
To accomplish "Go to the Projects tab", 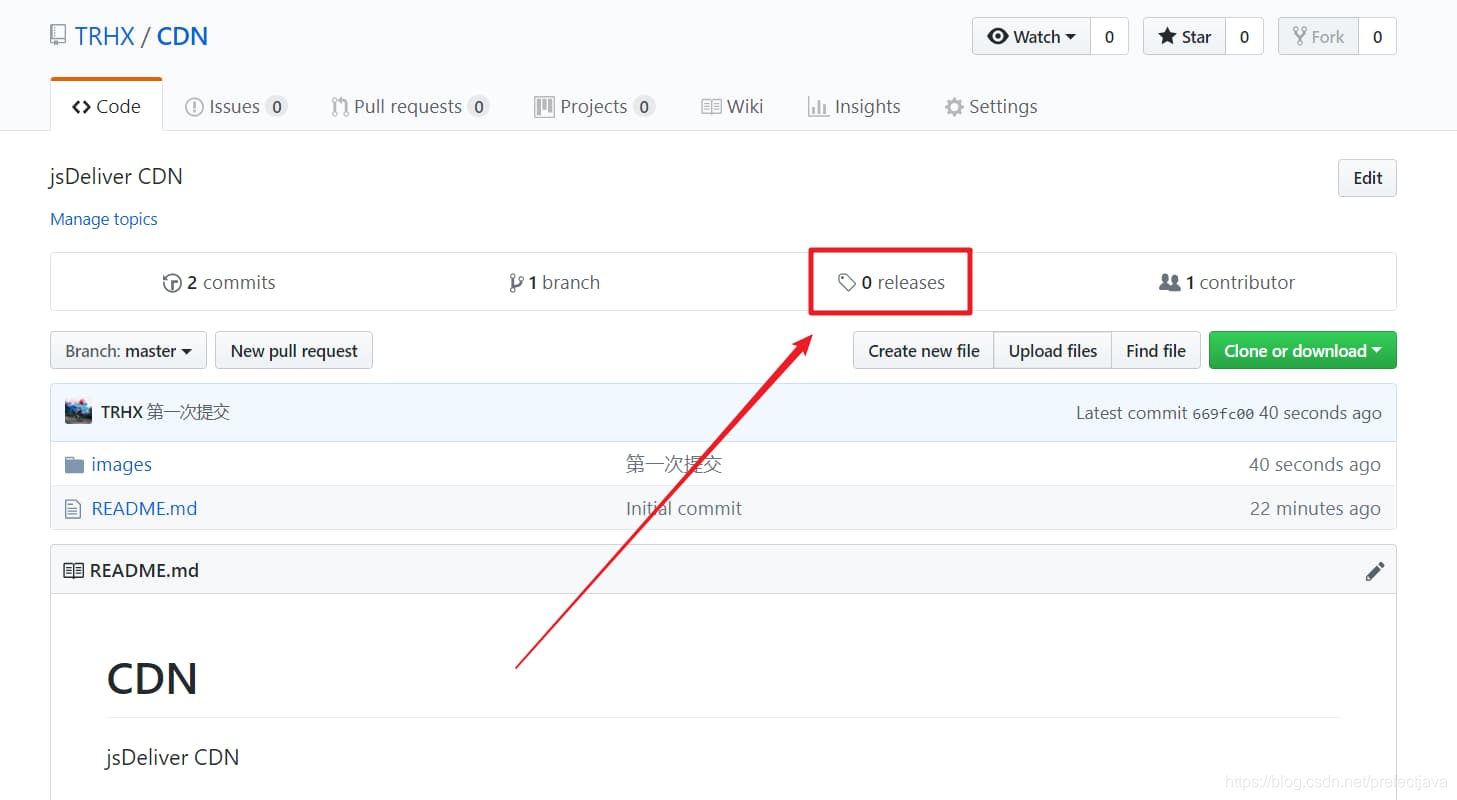I will [594, 106].
